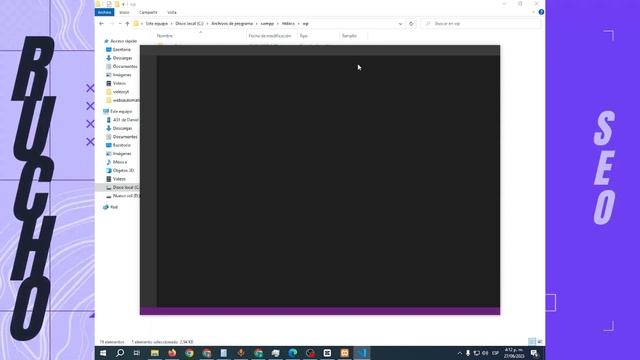The height and width of the screenshot is (360, 640).
Task: Open Task View on the taskbar
Action: (137, 353)
